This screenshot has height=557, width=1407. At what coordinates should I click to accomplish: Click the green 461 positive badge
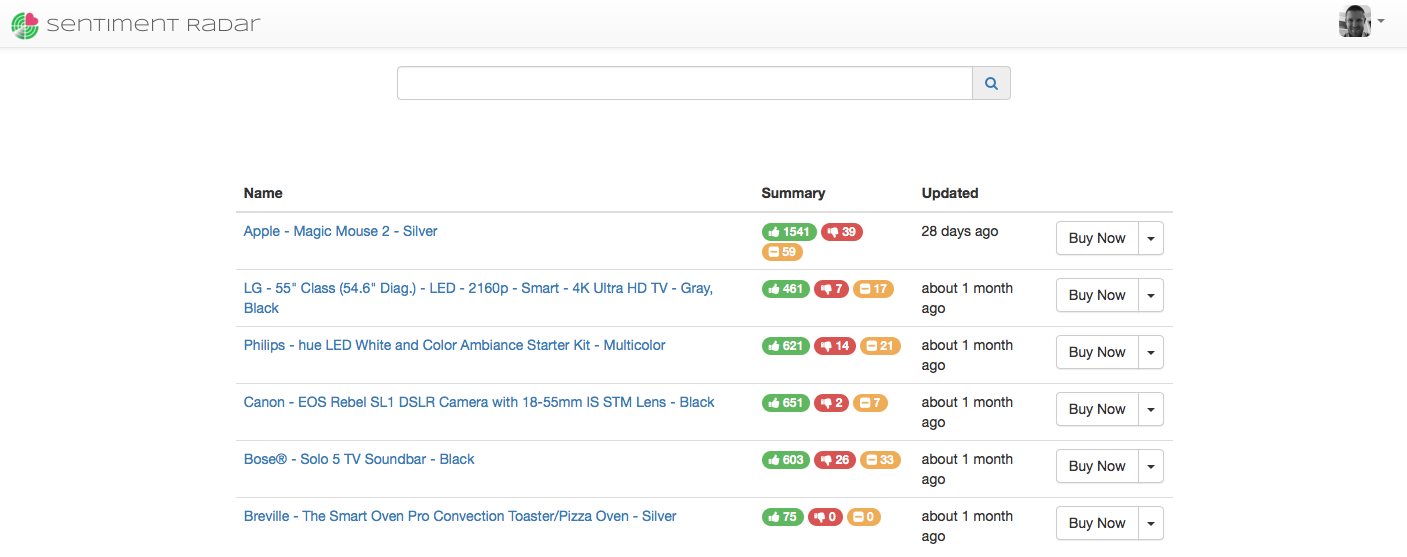[x=786, y=289]
